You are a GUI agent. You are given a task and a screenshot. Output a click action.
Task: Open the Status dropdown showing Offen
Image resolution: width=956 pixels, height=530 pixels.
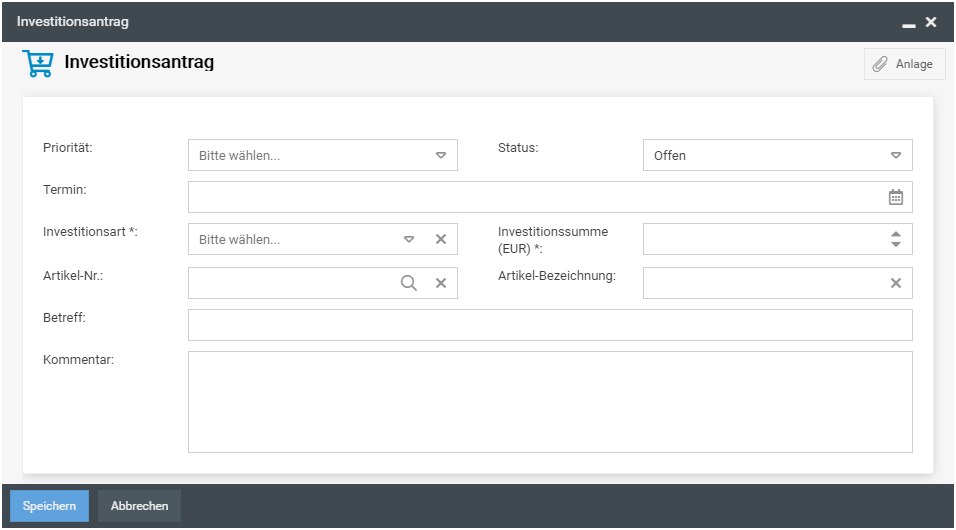(x=896, y=155)
